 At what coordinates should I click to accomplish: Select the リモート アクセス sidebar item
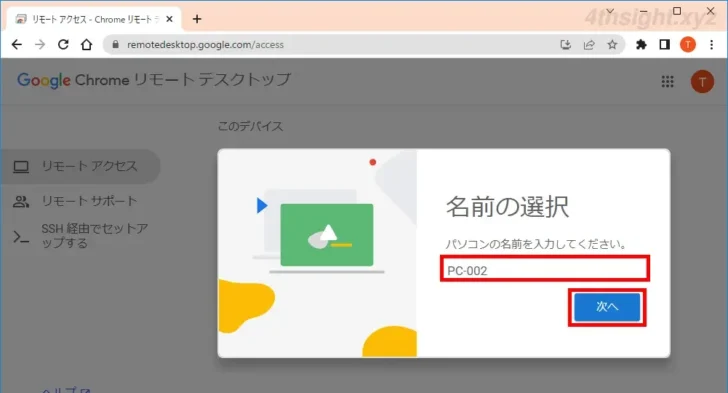click(x=80, y=166)
